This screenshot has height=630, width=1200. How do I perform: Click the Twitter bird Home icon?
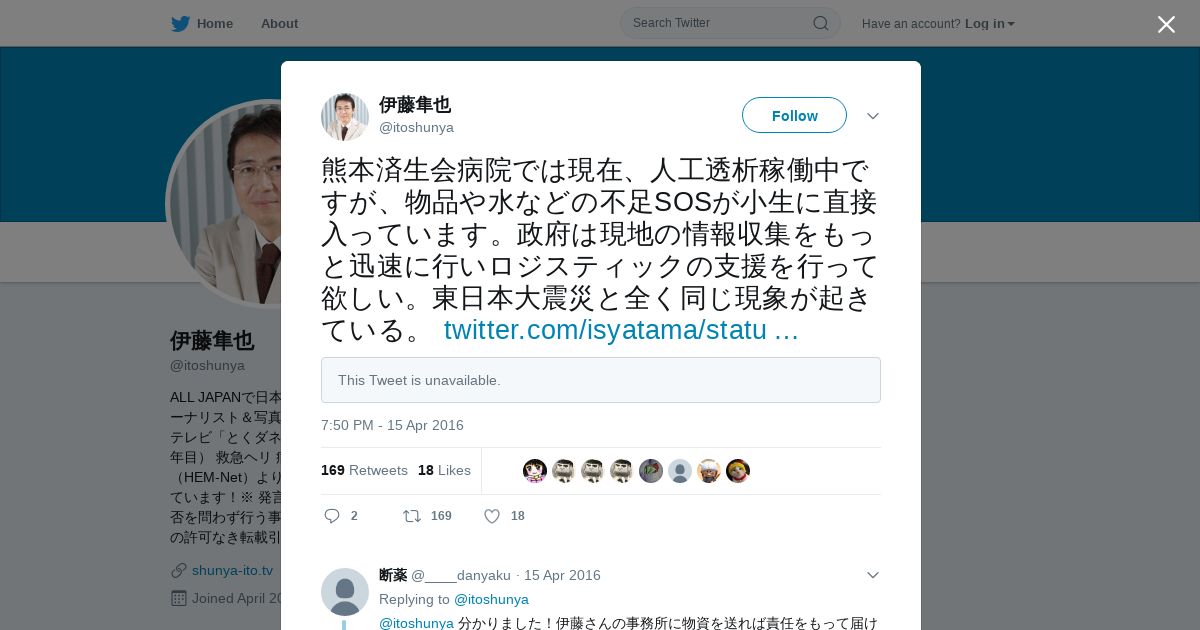click(x=180, y=24)
